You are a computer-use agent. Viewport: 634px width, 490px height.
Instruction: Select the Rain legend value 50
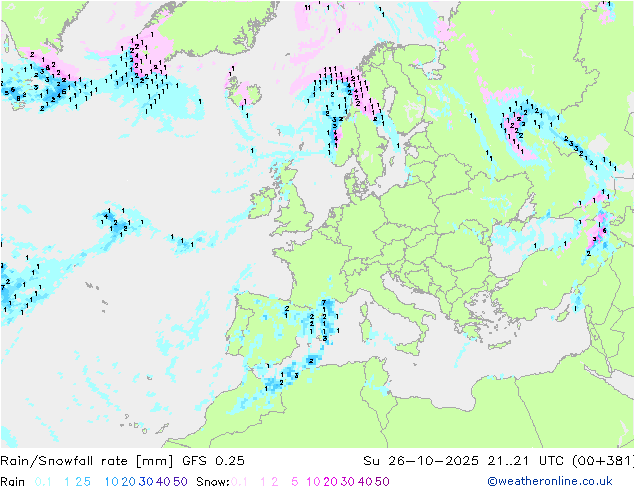click(180, 482)
